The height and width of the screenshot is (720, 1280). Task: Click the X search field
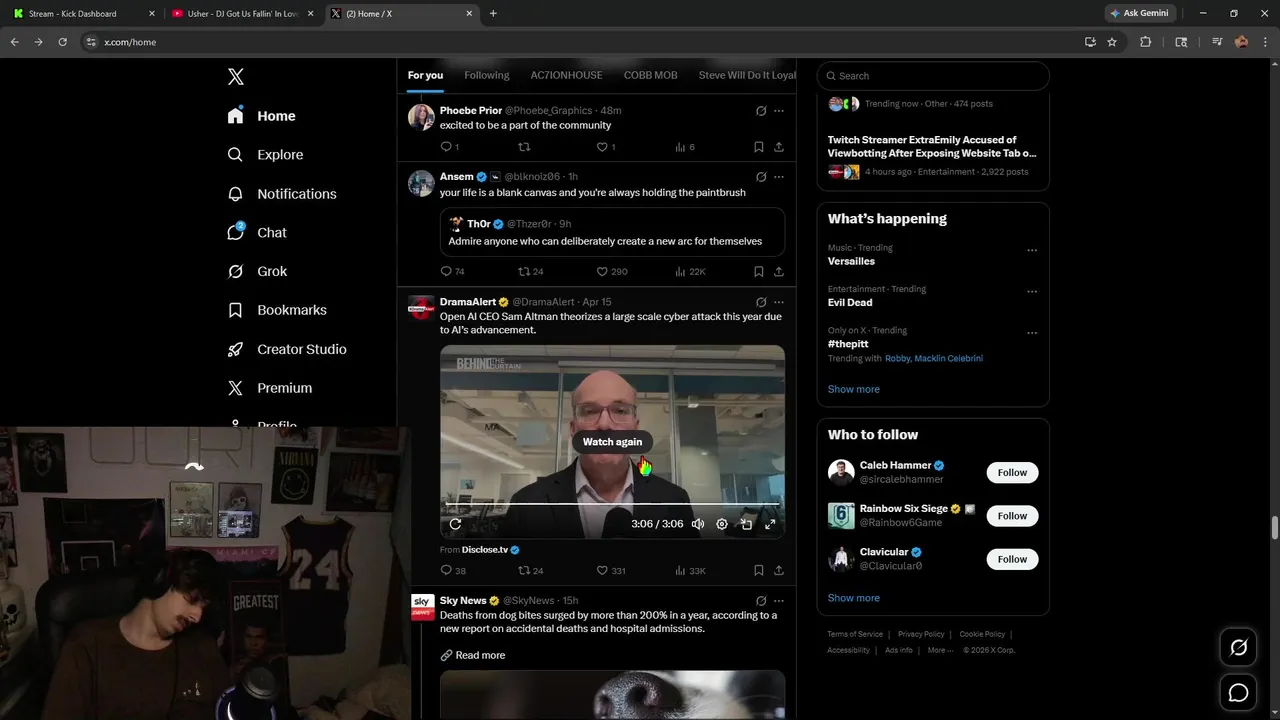click(x=933, y=76)
